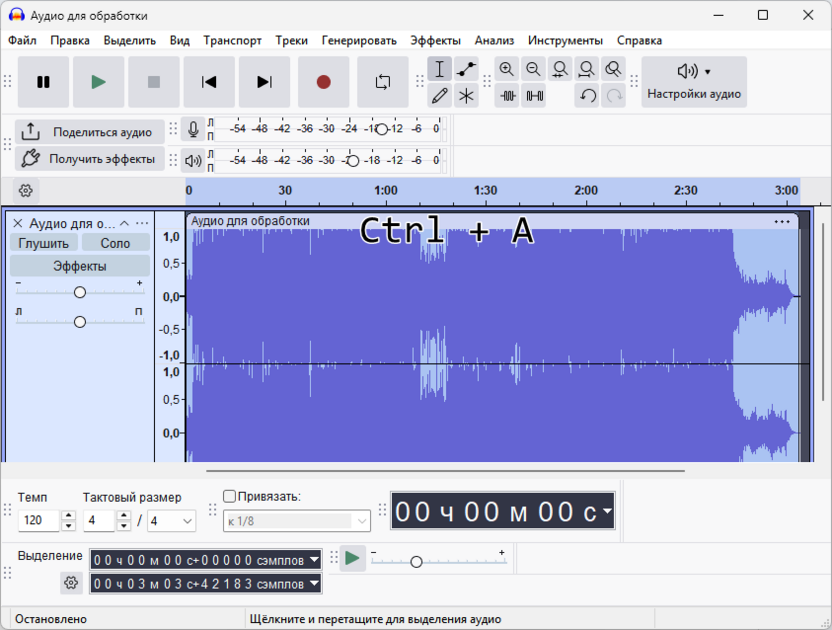Skip to start of the track

tap(209, 82)
